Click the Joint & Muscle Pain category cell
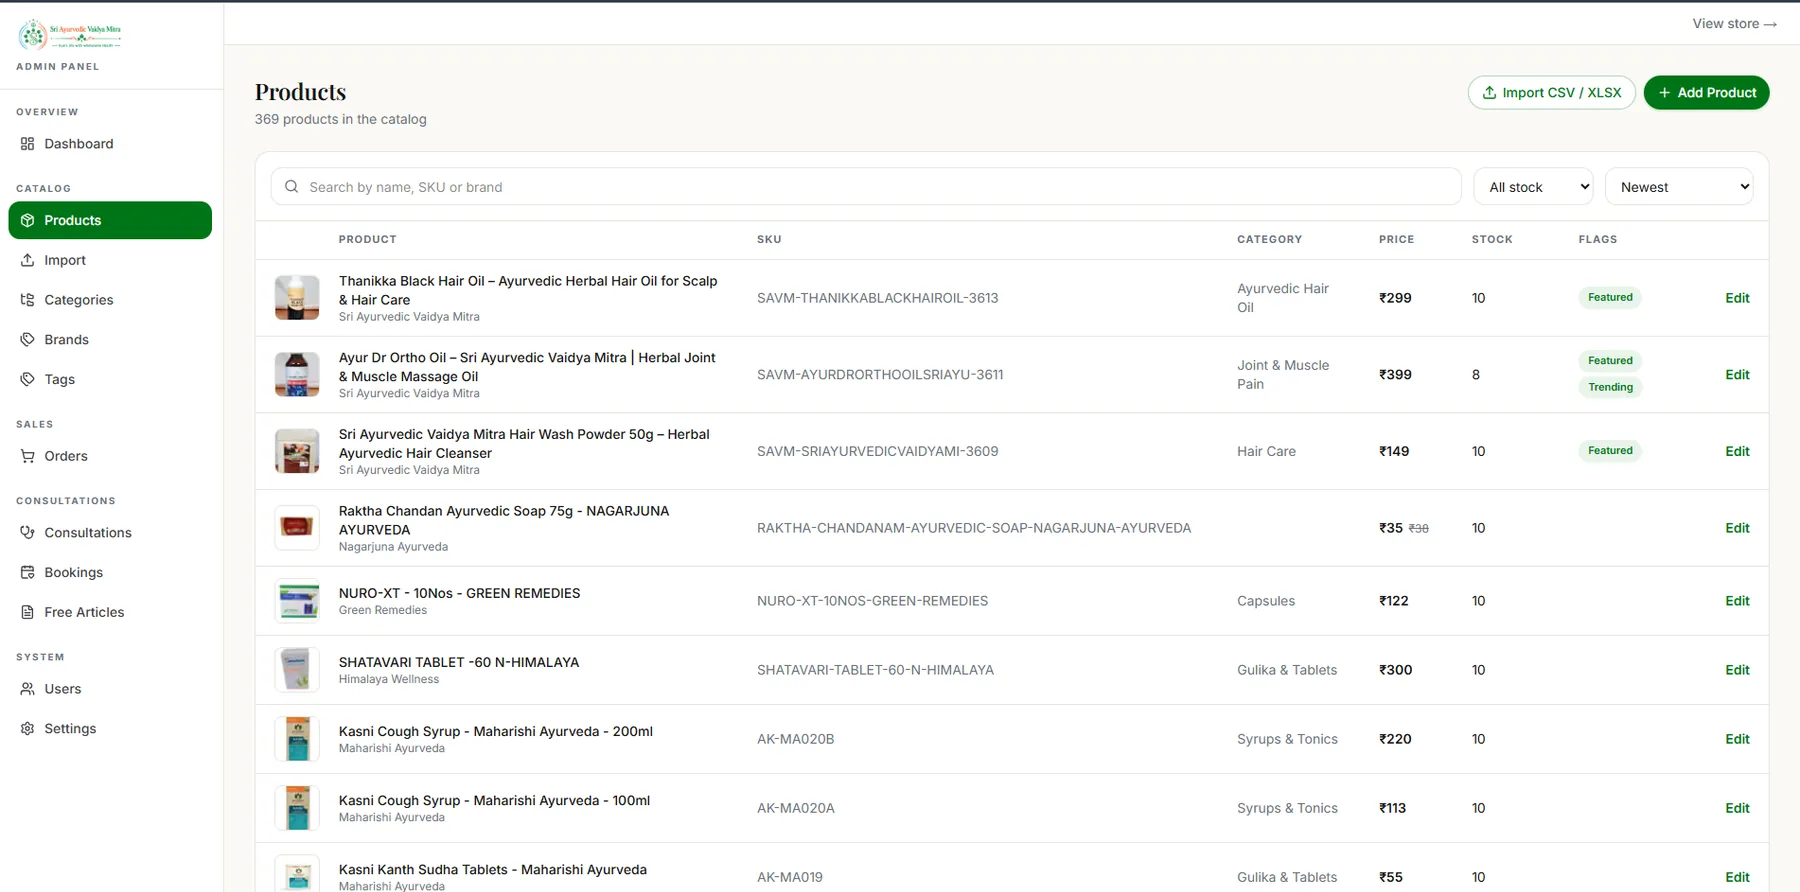The width and height of the screenshot is (1800, 892). coord(1283,375)
